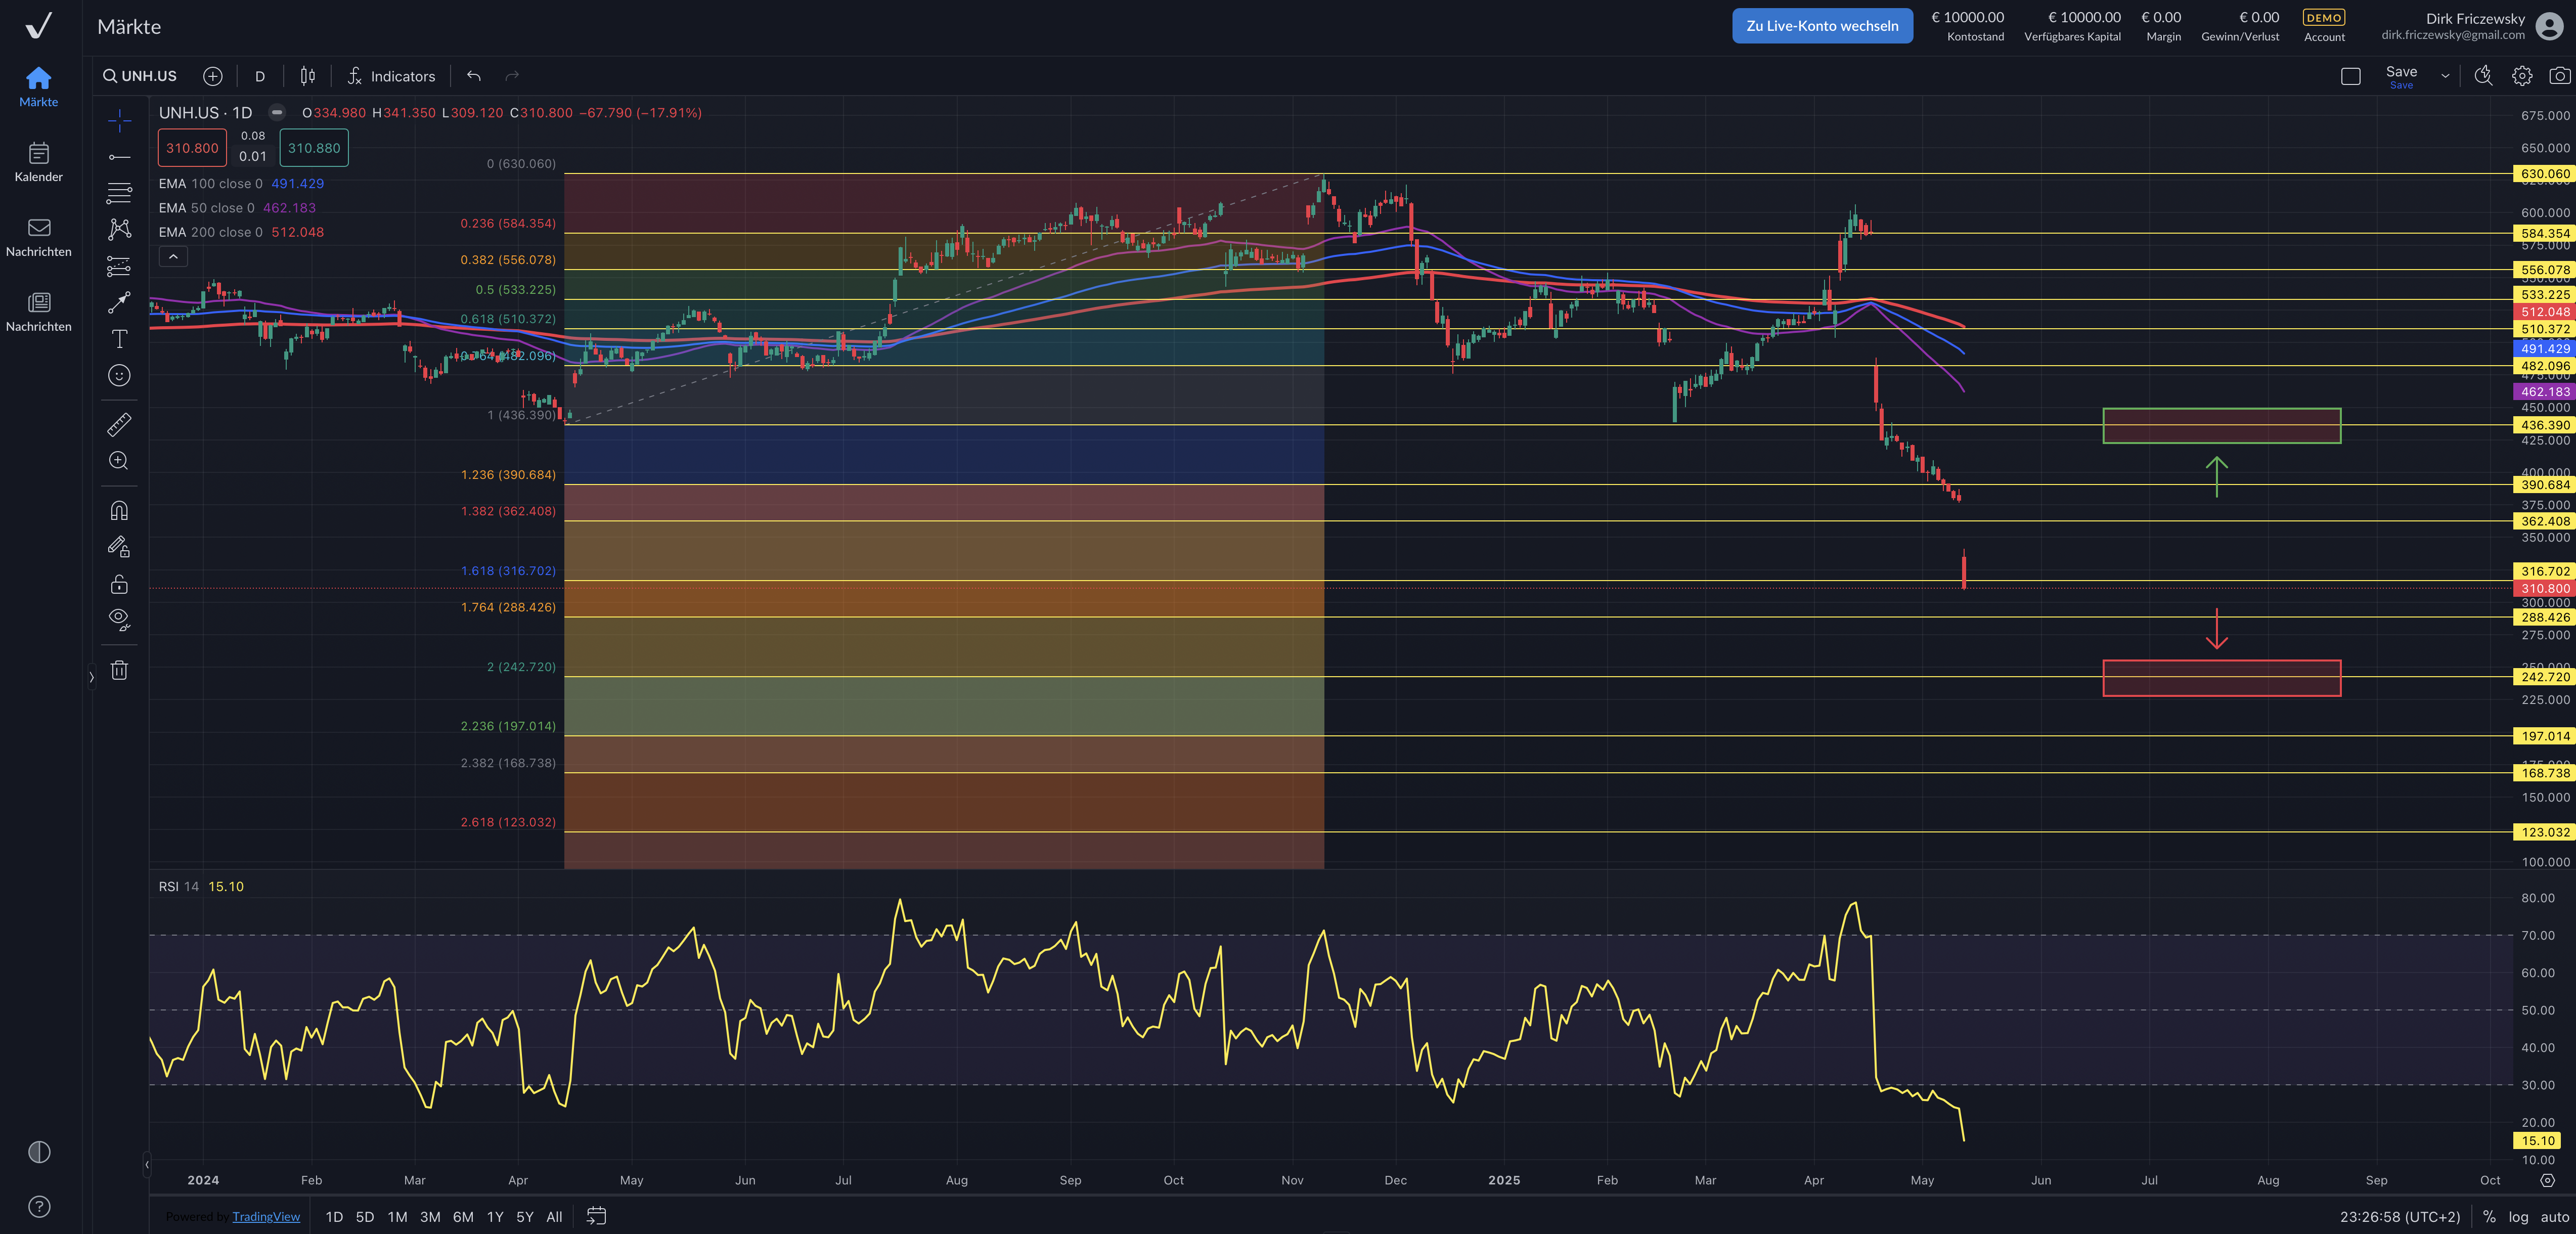
Task: Open chart settings gear icon
Action: (x=2522, y=76)
